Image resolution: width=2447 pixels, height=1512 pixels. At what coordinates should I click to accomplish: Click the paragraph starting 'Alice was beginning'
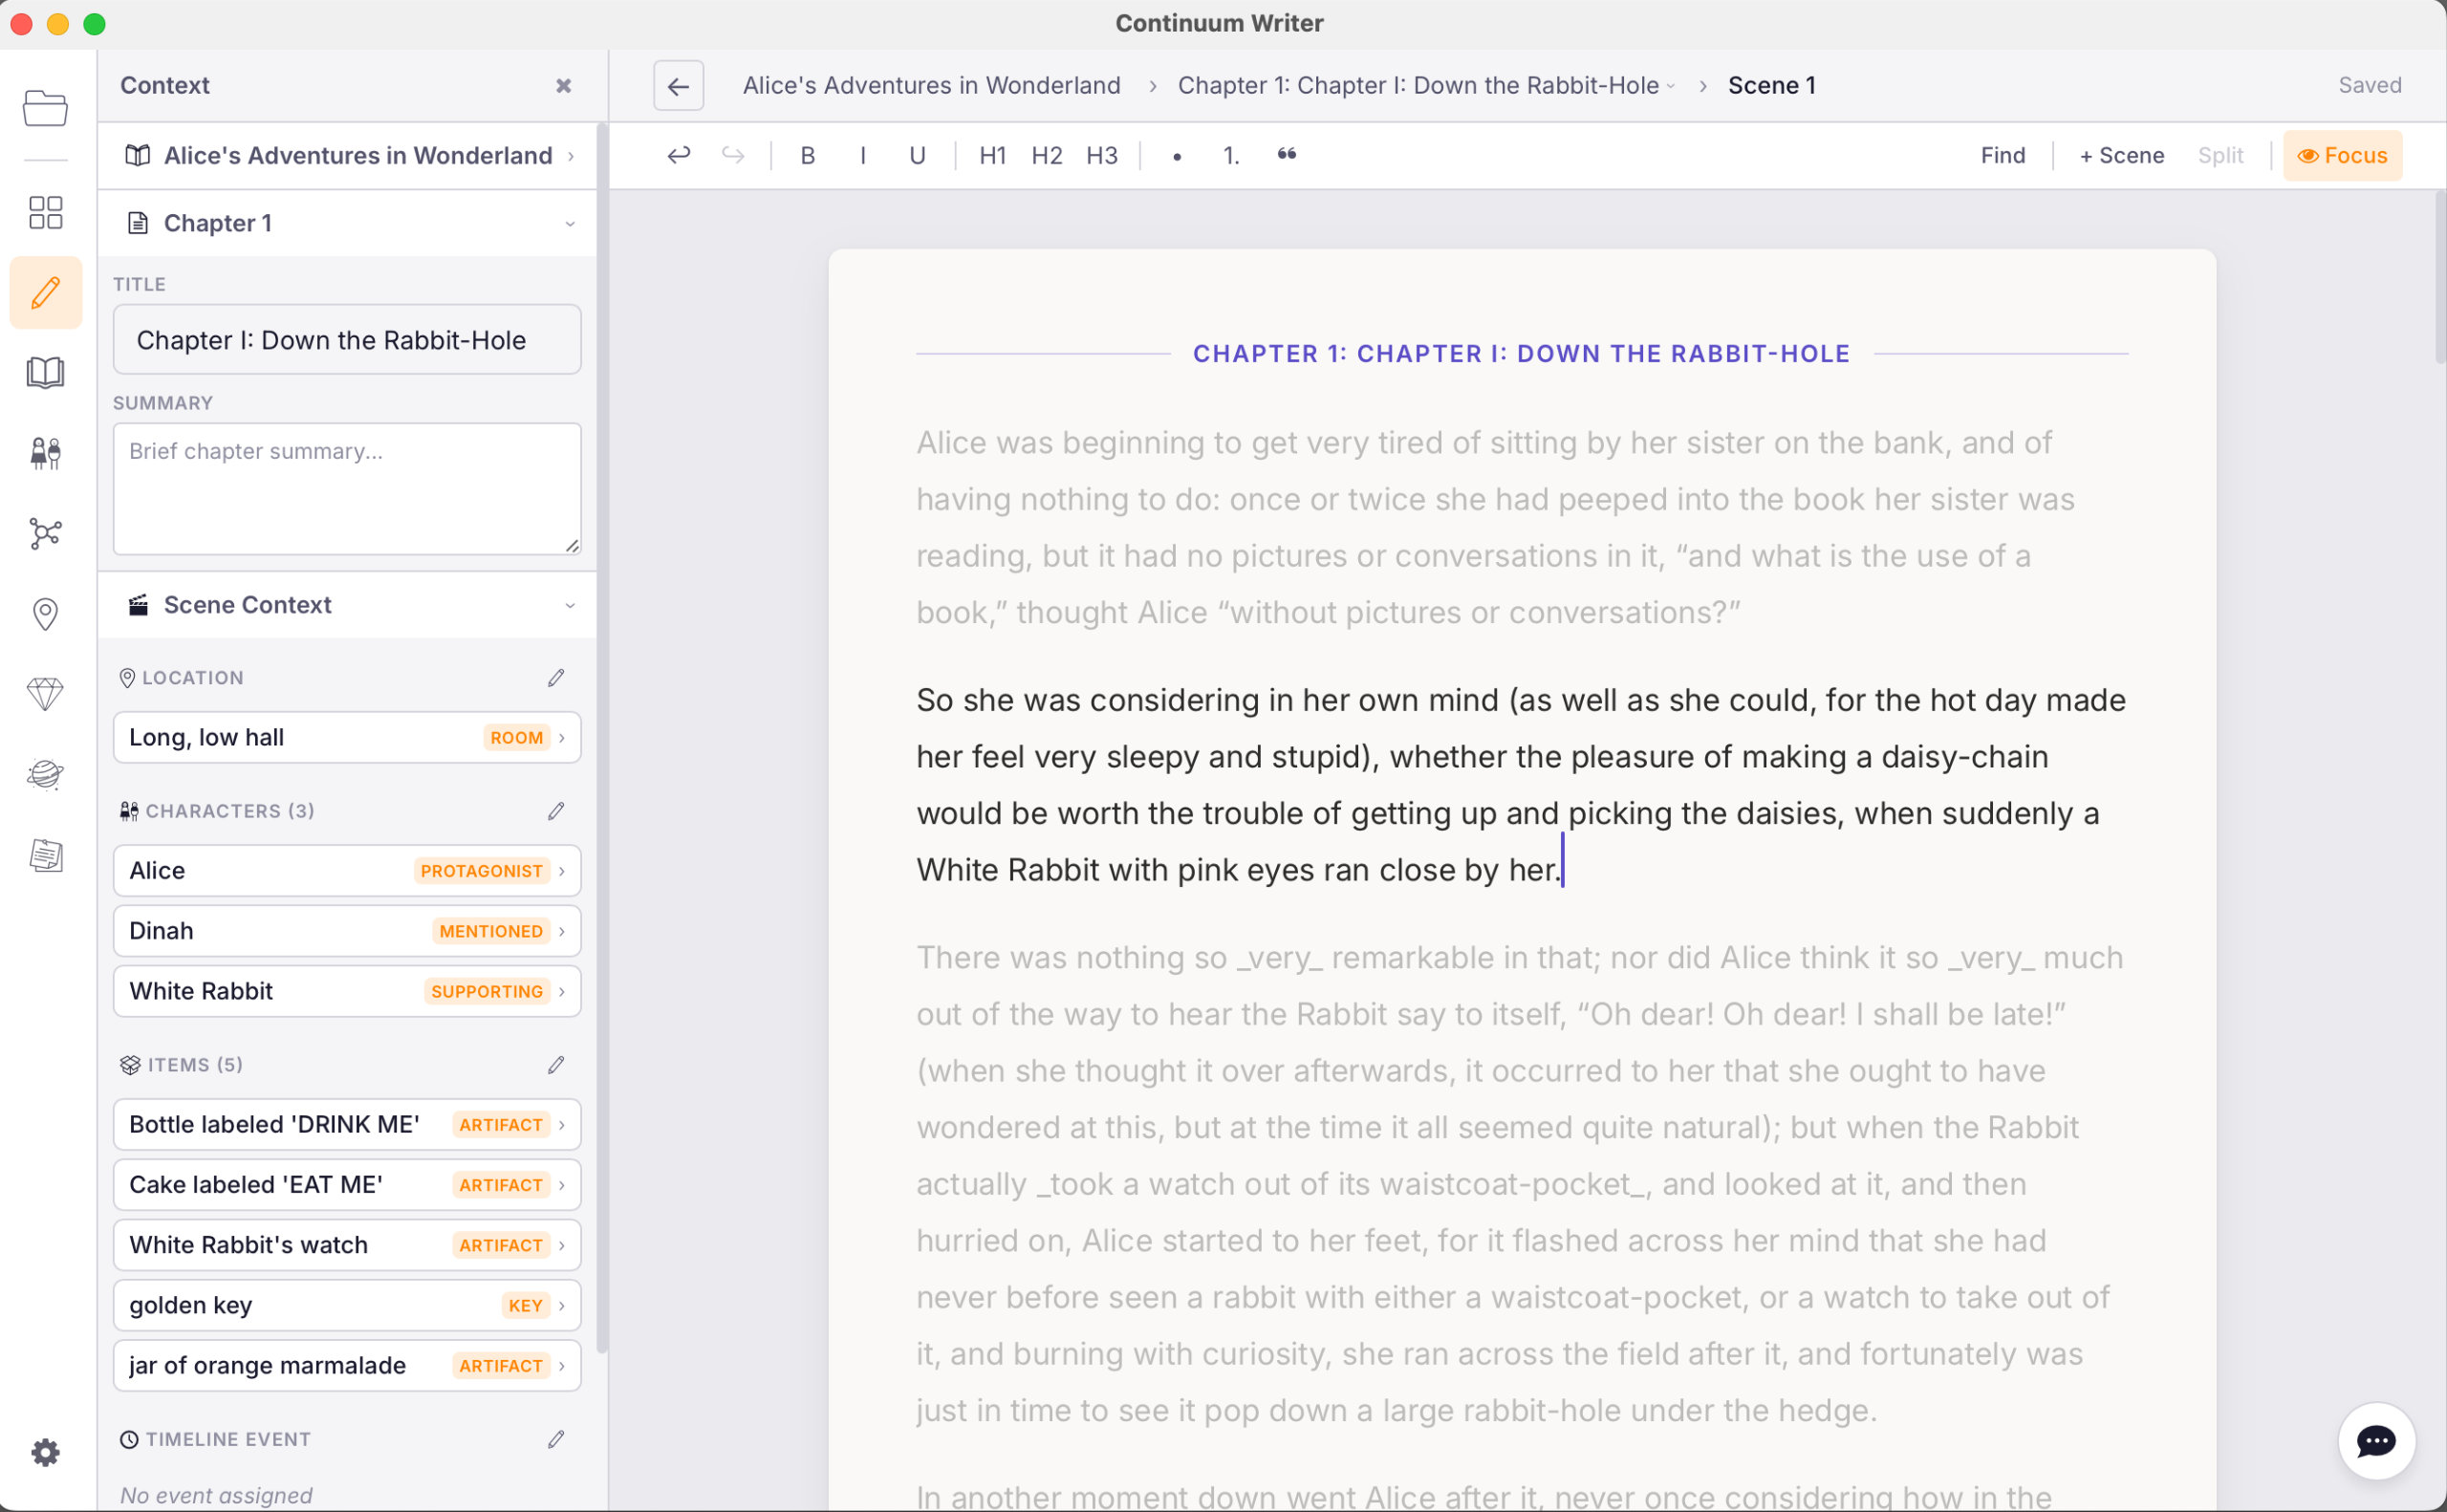(1496, 527)
